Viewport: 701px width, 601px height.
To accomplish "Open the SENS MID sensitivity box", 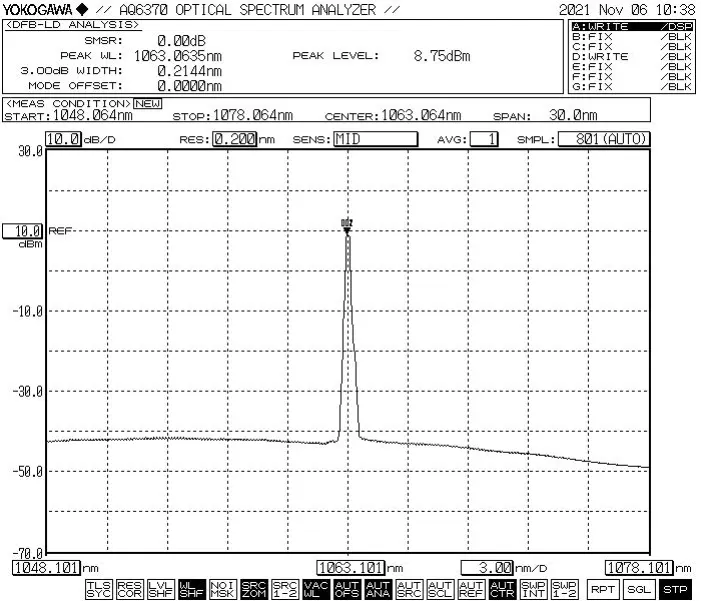I will tap(376, 139).
